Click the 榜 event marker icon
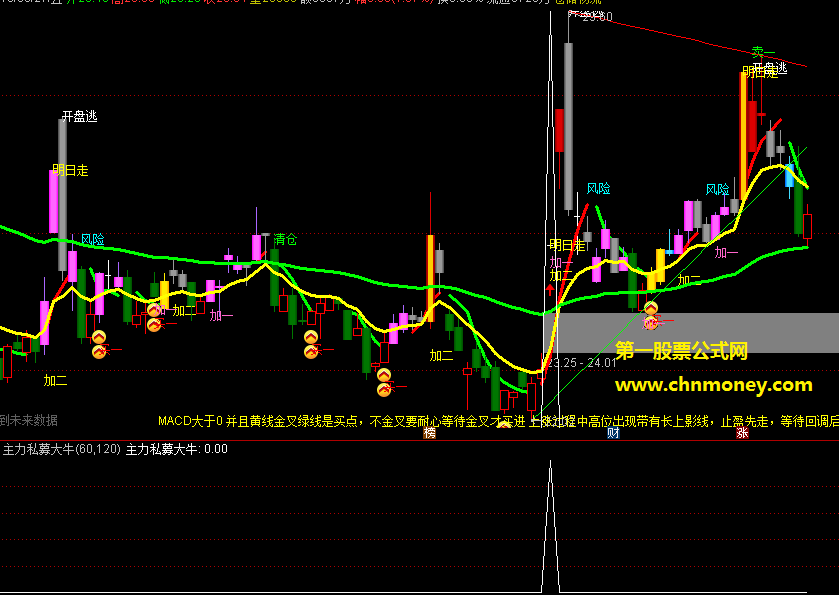This screenshot has width=839, height=595. point(429,432)
